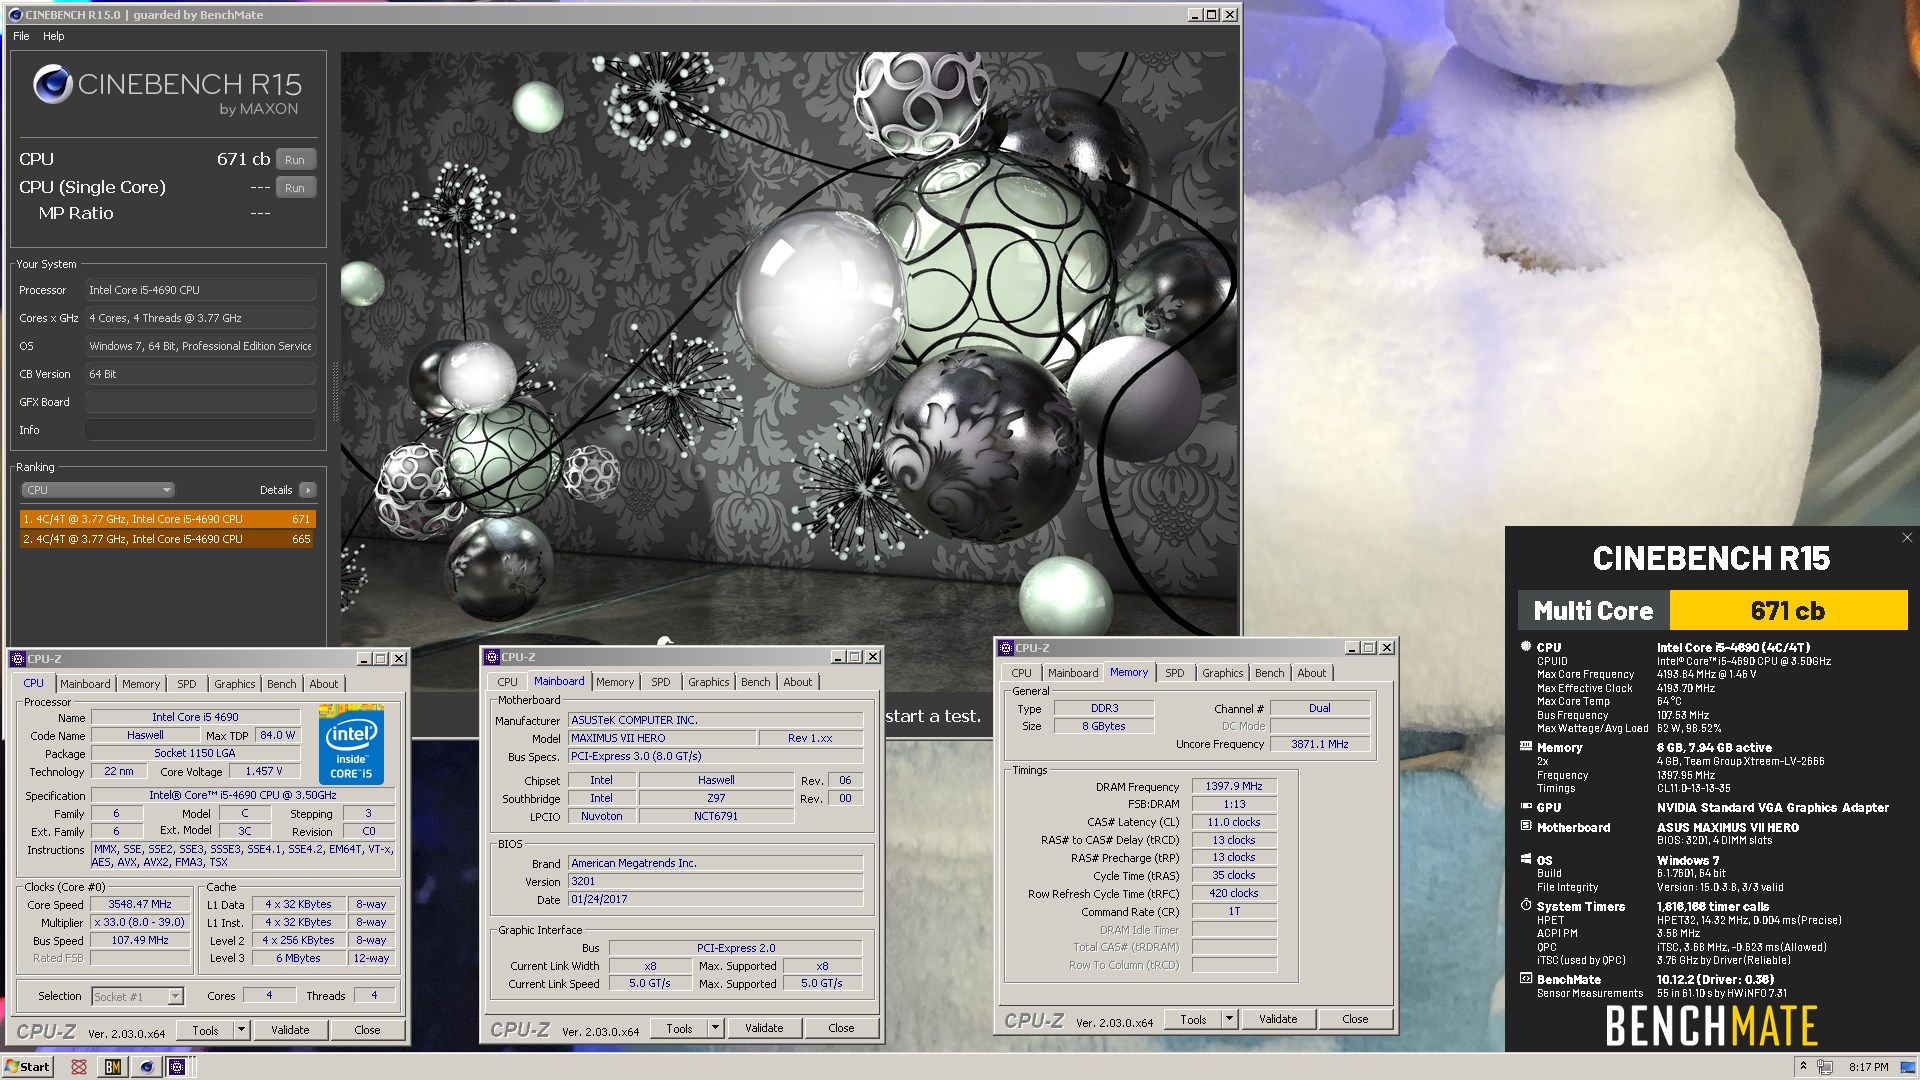Select Memory tab in CPU-Z CPU window
Screen dimensions: 1920x1080
point(141,684)
